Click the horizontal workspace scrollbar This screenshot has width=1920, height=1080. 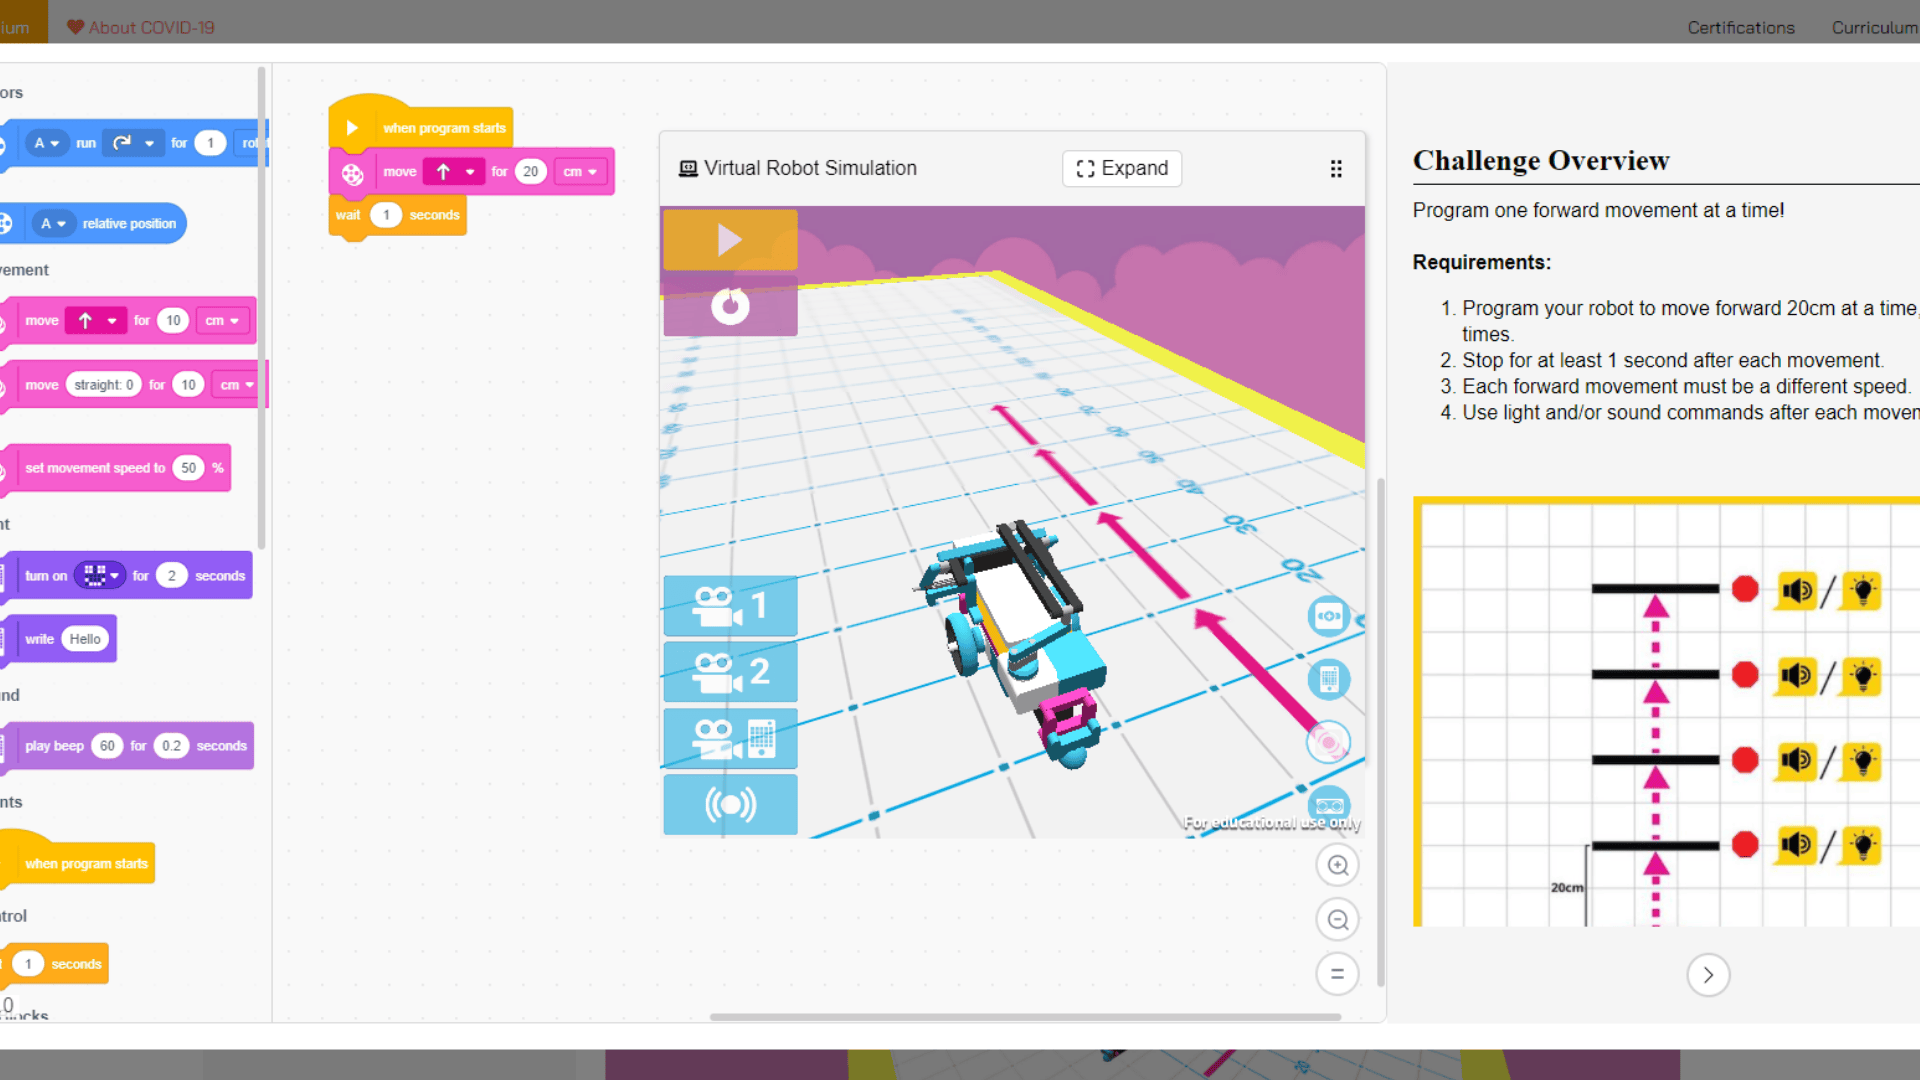pos(1024,1017)
